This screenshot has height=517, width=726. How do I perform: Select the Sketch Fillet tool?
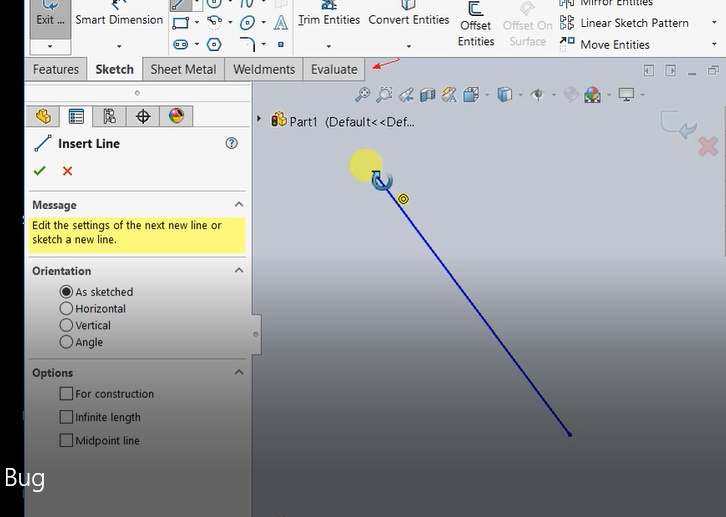pos(248,44)
